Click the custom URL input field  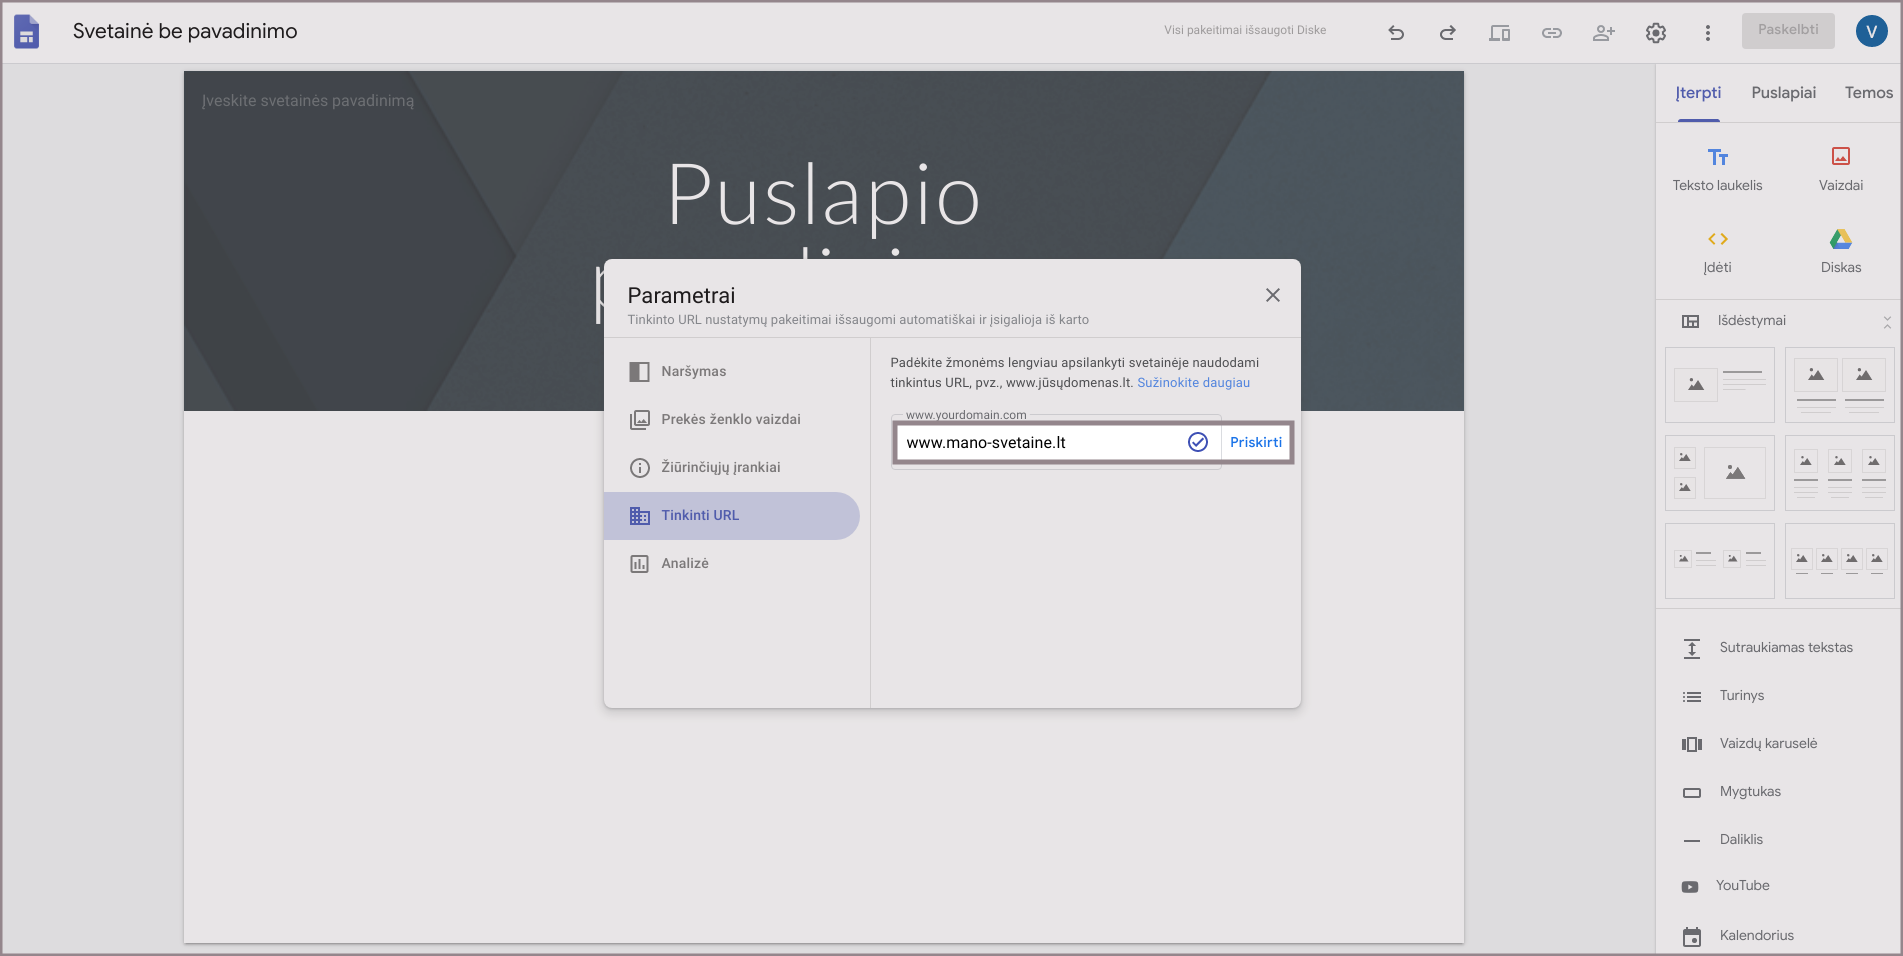coord(1040,443)
